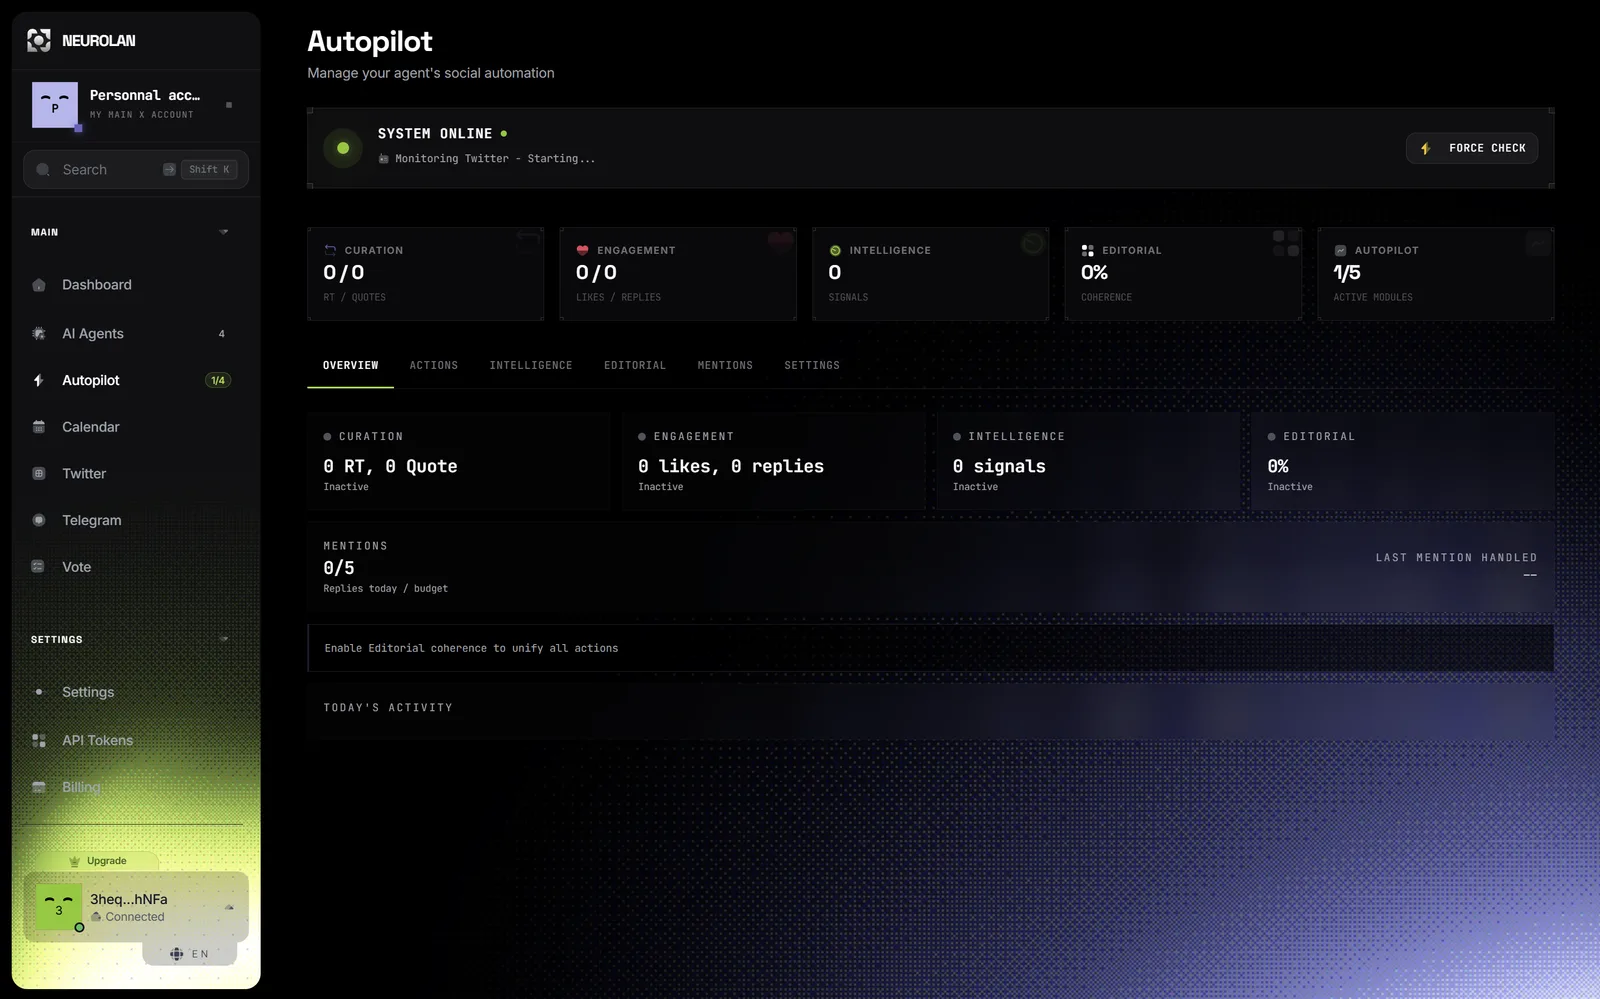Image resolution: width=1600 pixels, height=999 pixels.
Task: Switch to the Settings tab
Action: [812, 366]
